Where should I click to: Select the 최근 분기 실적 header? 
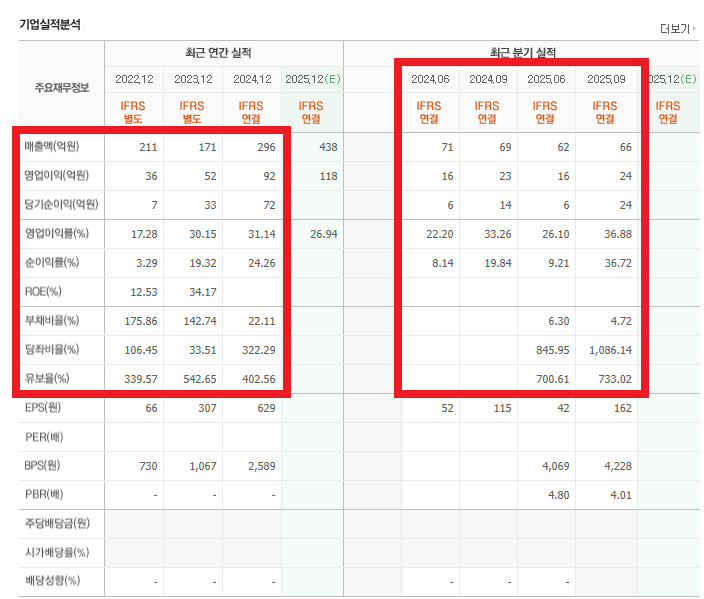coord(522,52)
